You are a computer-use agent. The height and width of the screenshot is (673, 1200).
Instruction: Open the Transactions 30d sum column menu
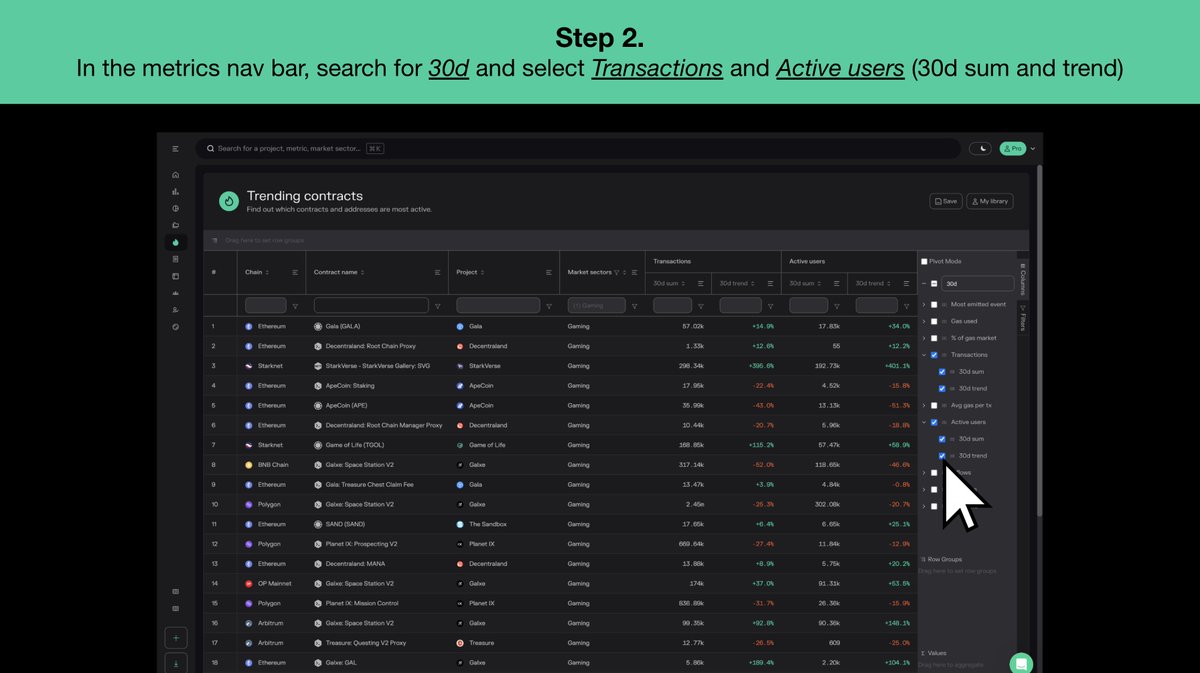coord(701,284)
